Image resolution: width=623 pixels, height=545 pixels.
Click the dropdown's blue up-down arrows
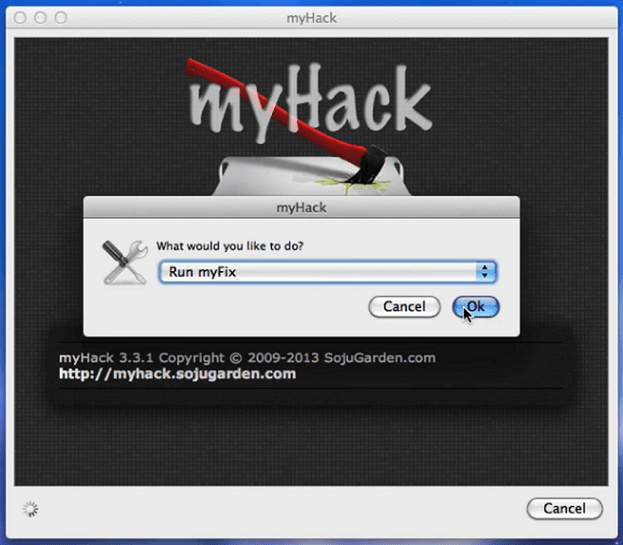tap(486, 272)
